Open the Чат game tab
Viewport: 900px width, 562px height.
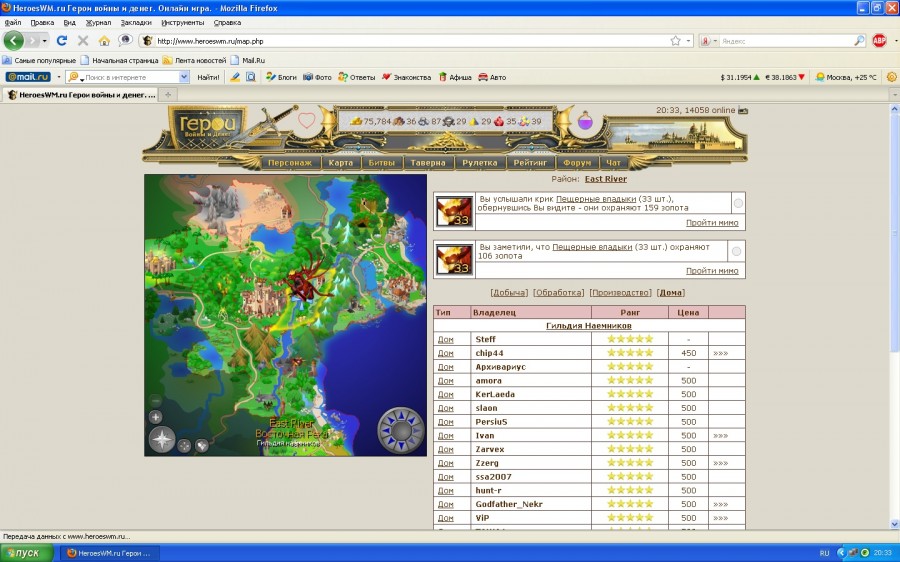(614, 162)
